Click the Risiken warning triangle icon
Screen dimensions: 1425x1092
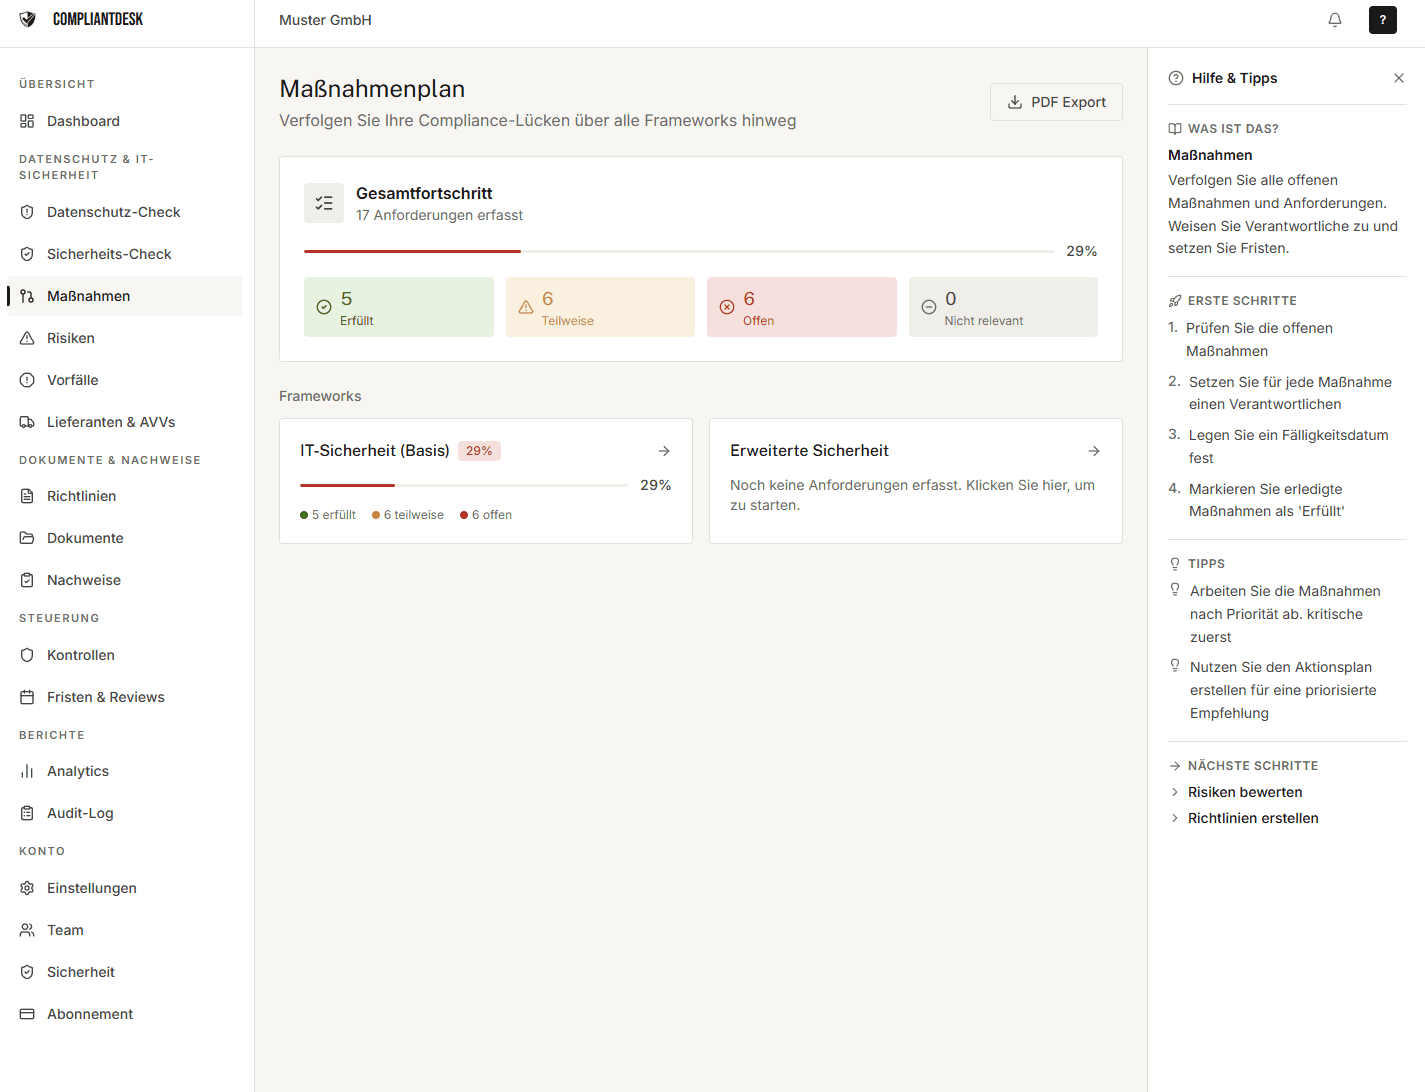tap(27, 338)
